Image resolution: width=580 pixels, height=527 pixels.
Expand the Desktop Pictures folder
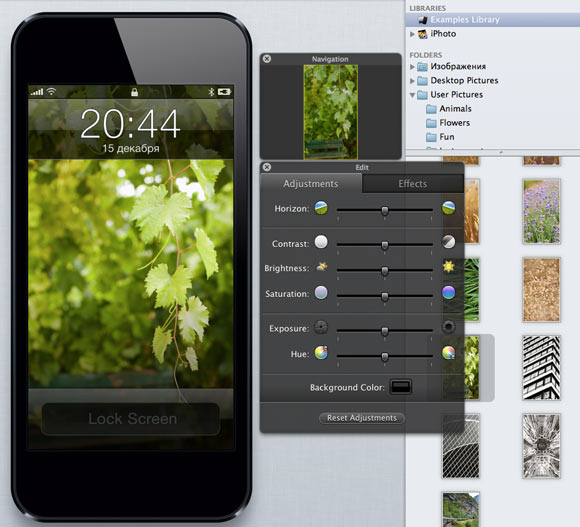(412, 81)
